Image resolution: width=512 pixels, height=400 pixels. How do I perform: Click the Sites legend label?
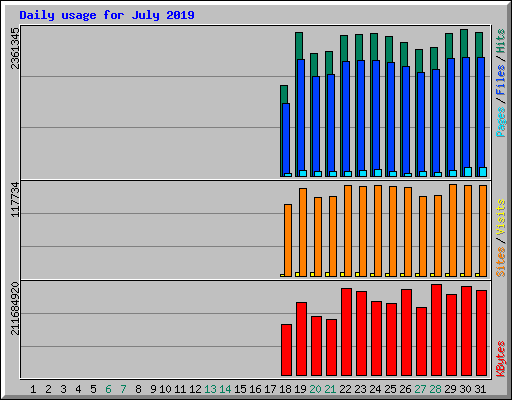pyautogui.click(x=500, y=262)
